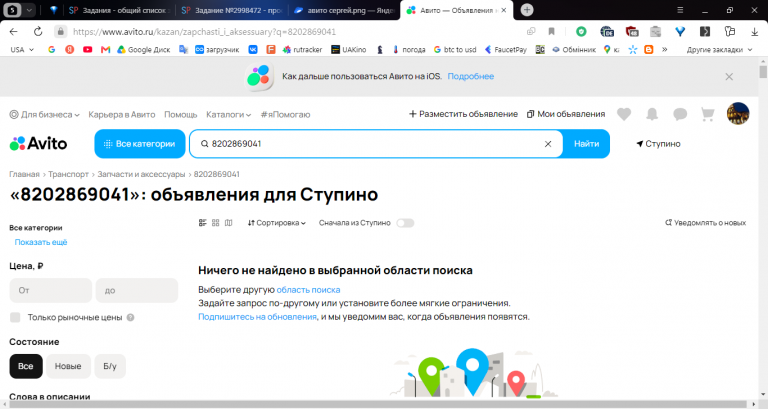Switch to 'Задания - общий список' tab
The height and width of the screenshot is (409, 768).
[x=119, y=10]
